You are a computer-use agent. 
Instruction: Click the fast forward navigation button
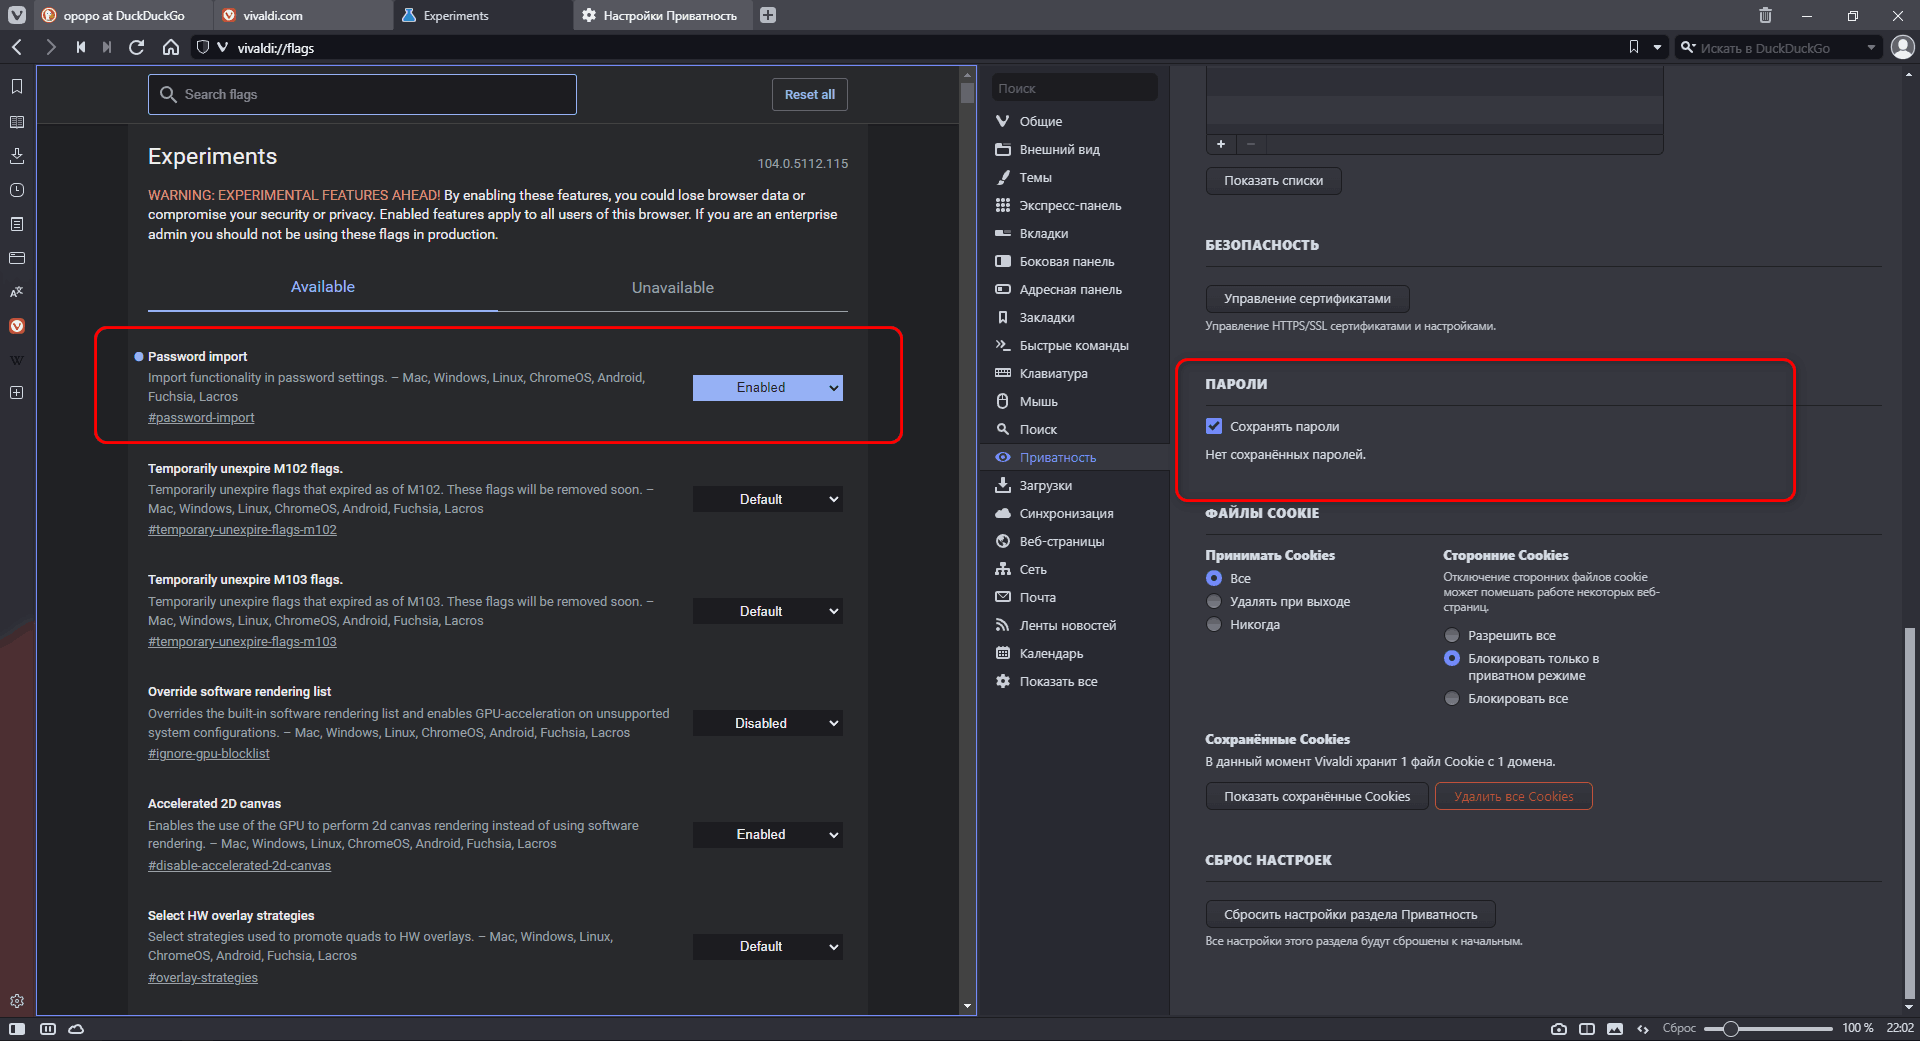(107, 47)
